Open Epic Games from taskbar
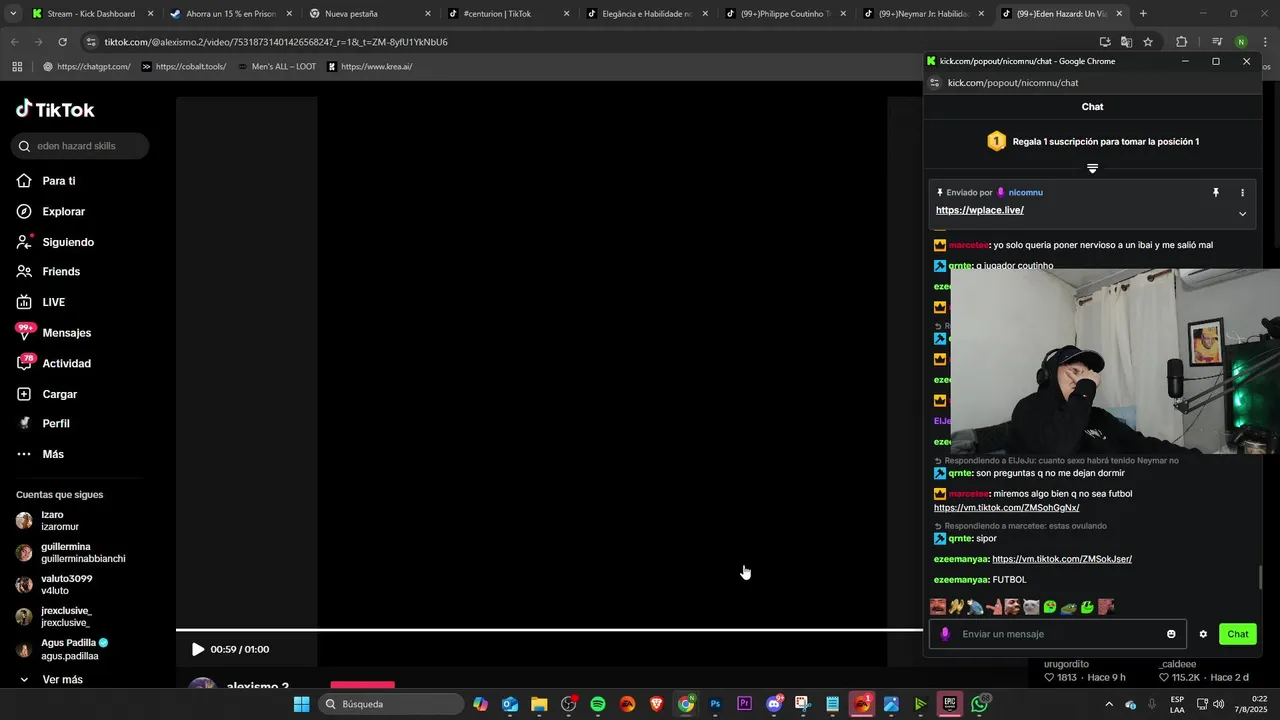 pyautogui.click(x=950, y=704)
